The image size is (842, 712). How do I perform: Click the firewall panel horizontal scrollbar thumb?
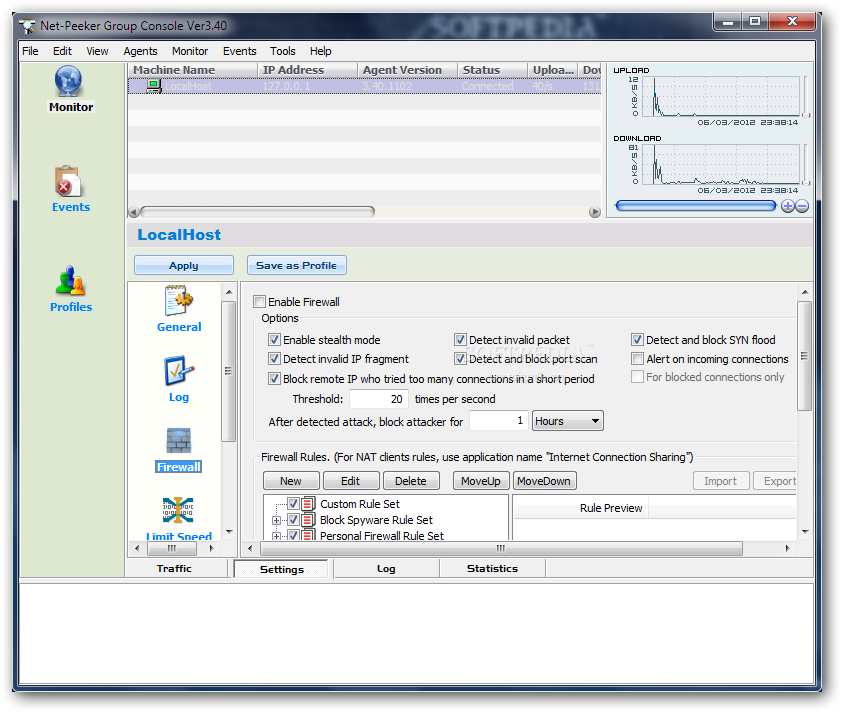pos(501,548)
